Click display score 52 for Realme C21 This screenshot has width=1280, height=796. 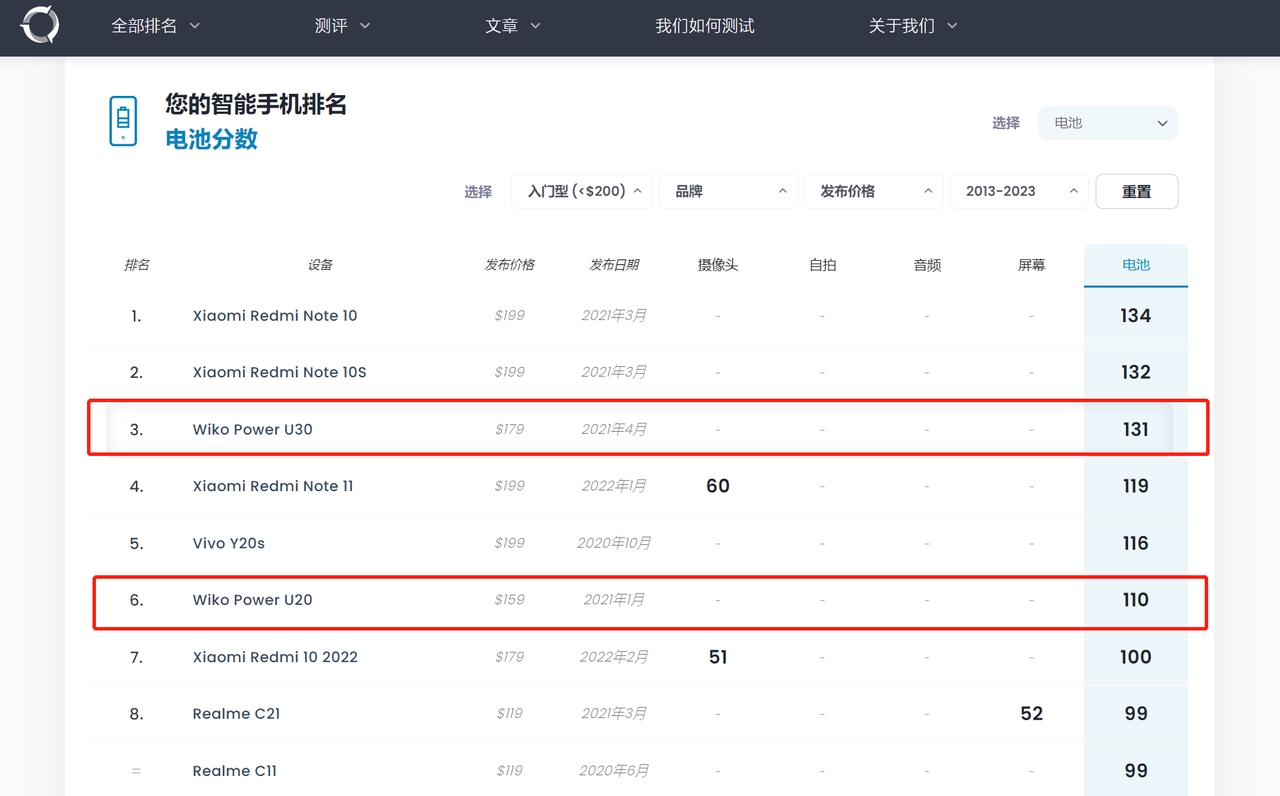click(x=1032, y=714)
